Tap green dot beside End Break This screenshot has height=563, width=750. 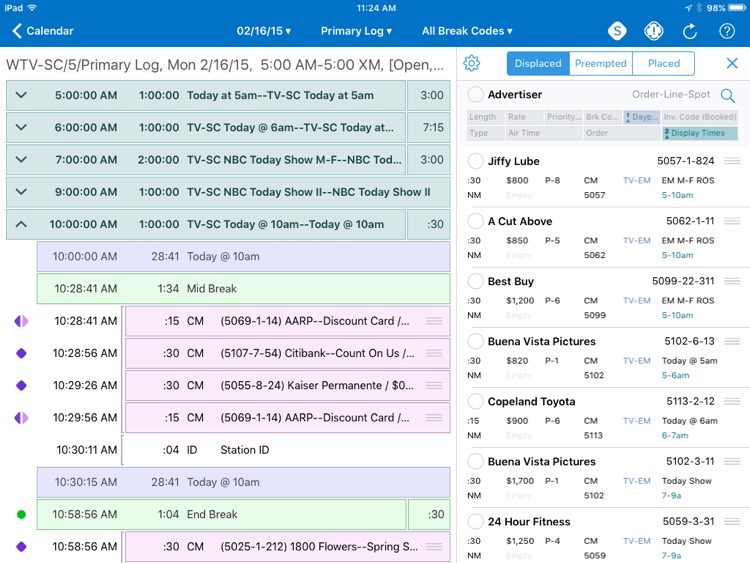(x=21, y=514)
